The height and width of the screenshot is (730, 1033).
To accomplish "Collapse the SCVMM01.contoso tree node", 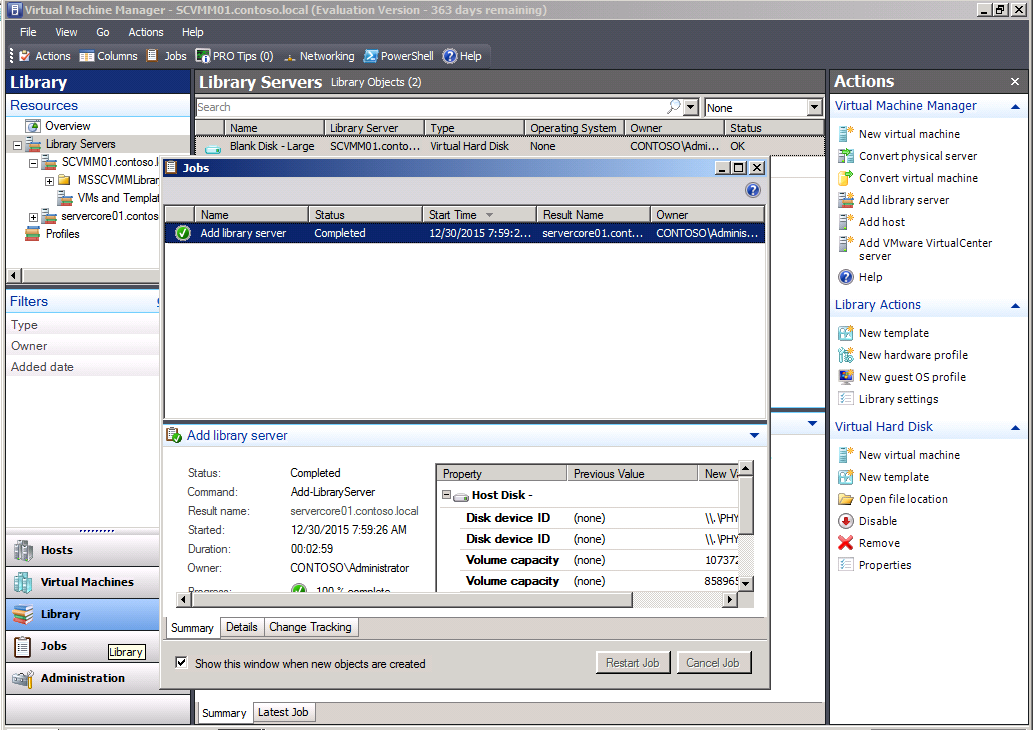I will coord(34,163).
